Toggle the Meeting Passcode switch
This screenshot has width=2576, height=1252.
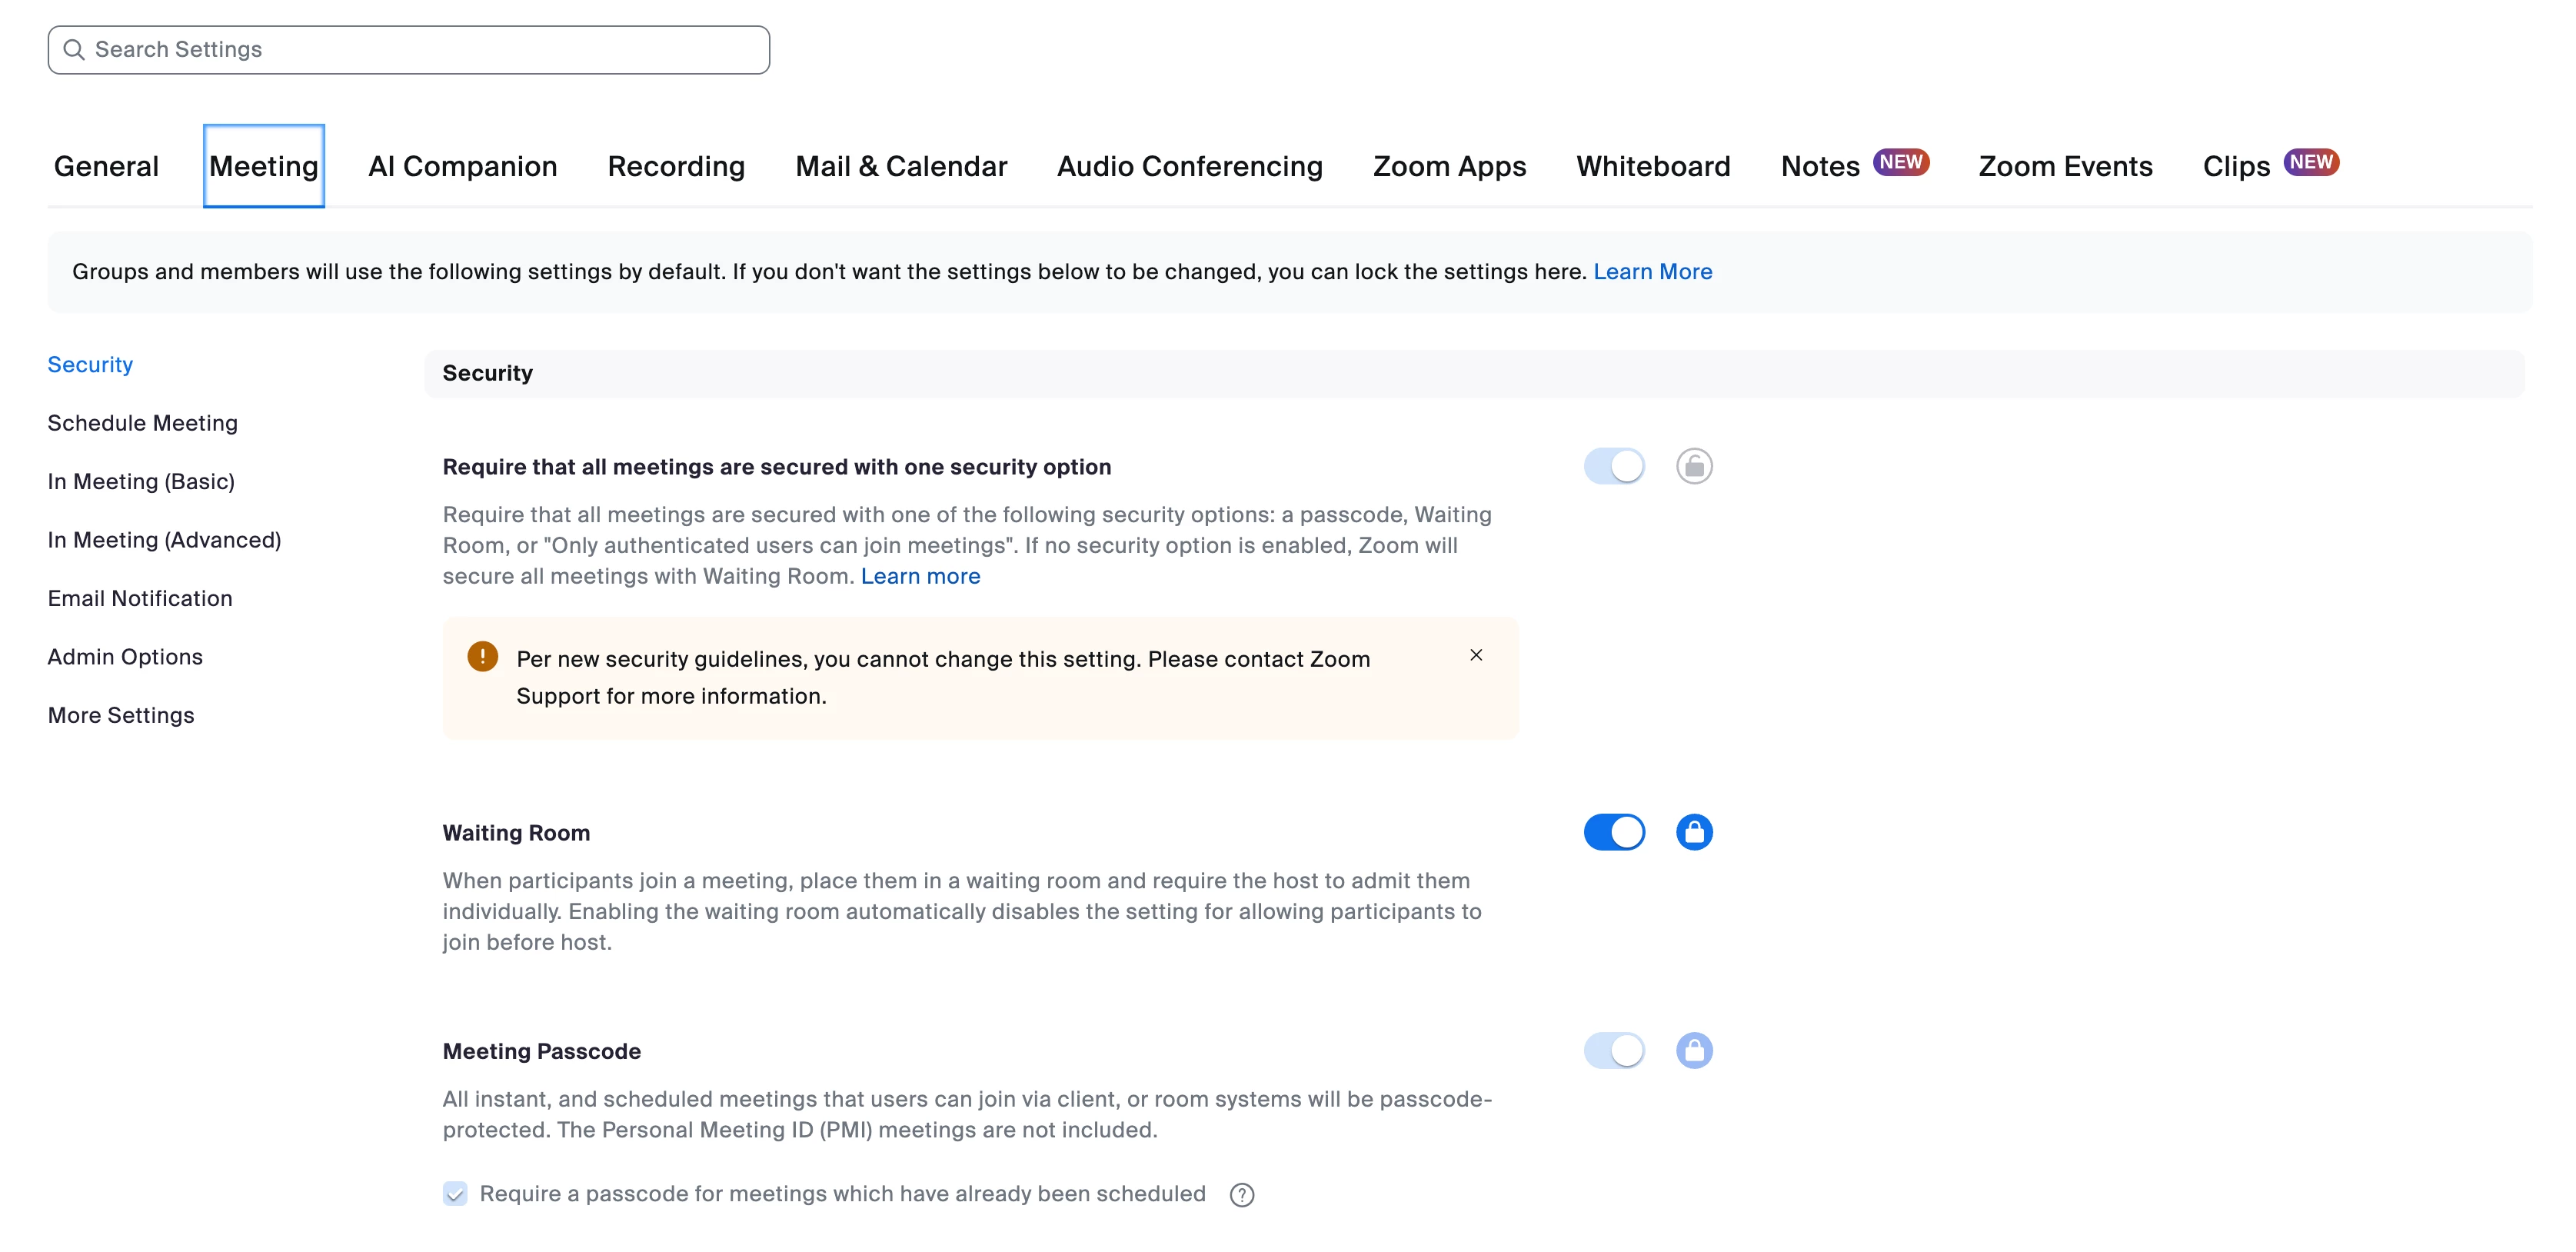tap(1613, 1050)
